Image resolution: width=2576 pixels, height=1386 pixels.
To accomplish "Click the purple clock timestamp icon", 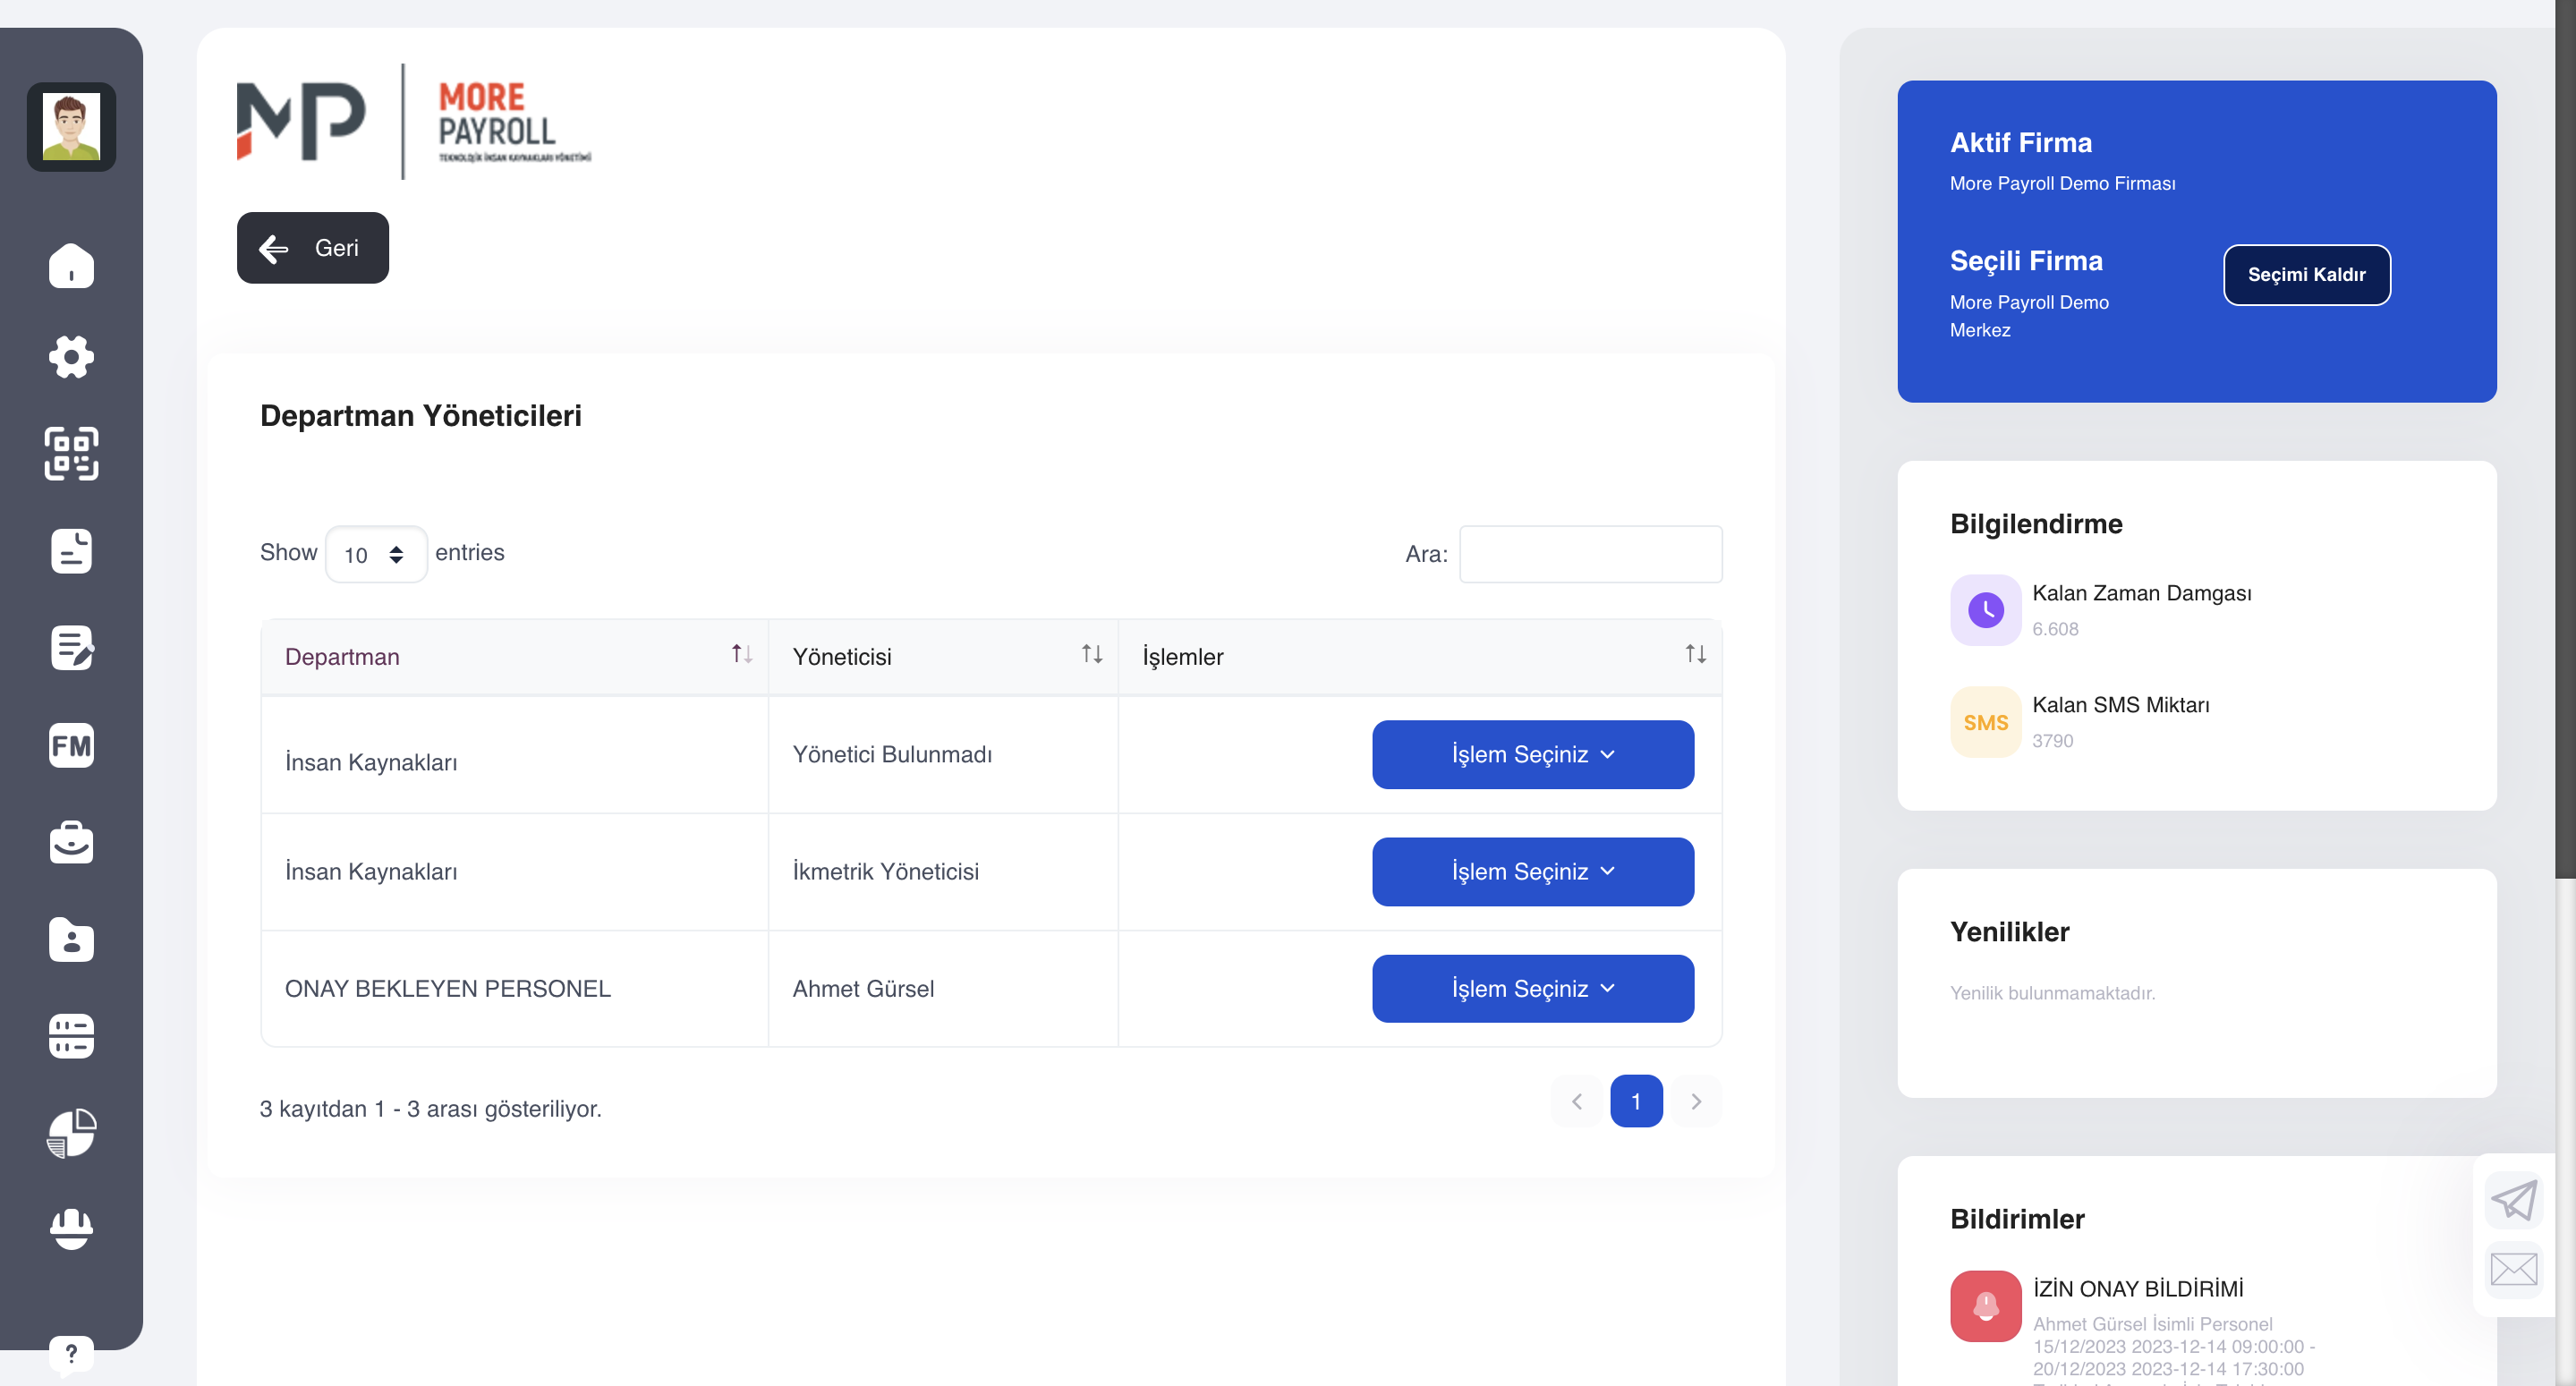I will click(x=1985, y=610).
